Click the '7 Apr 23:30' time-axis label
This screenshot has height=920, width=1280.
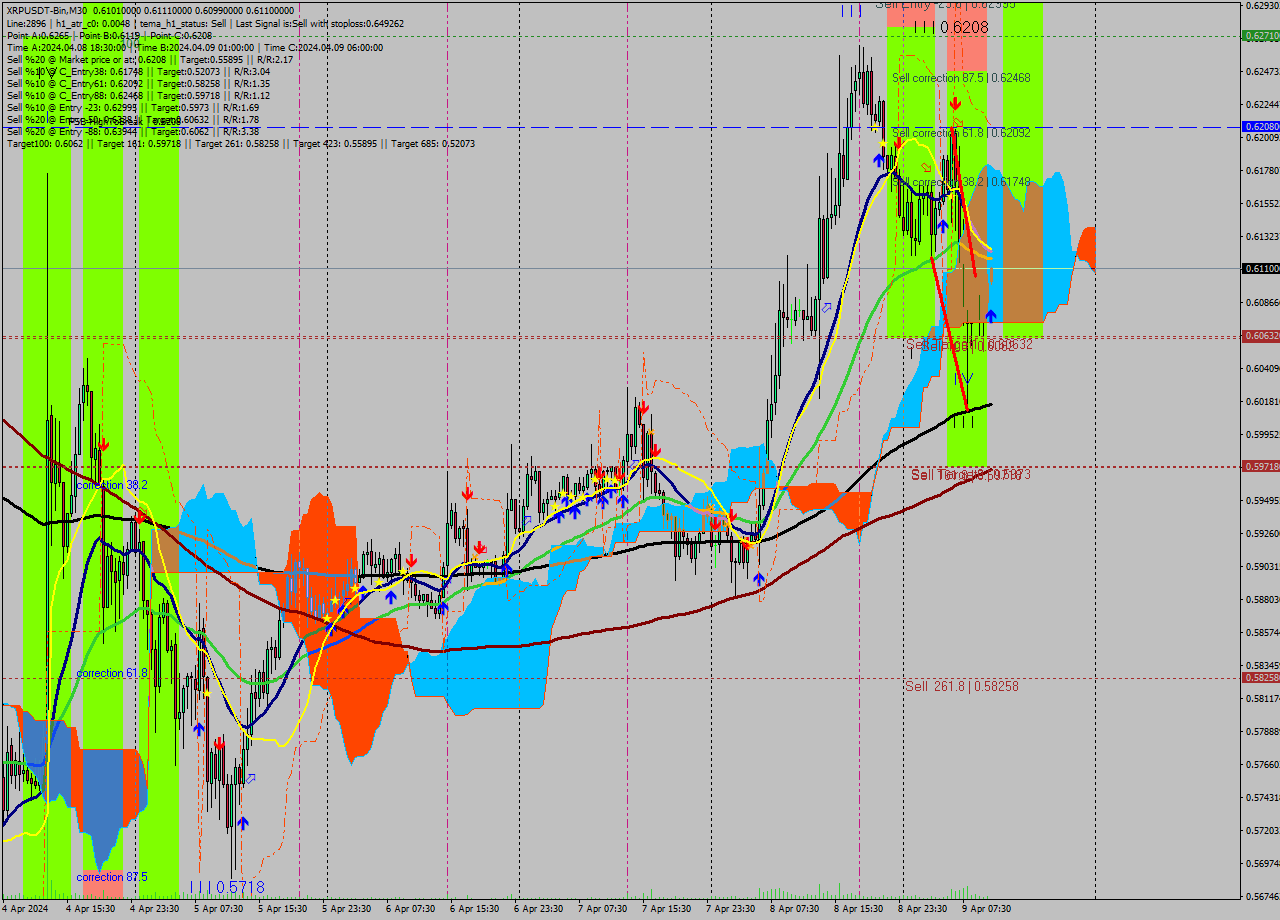coord(730,909)
